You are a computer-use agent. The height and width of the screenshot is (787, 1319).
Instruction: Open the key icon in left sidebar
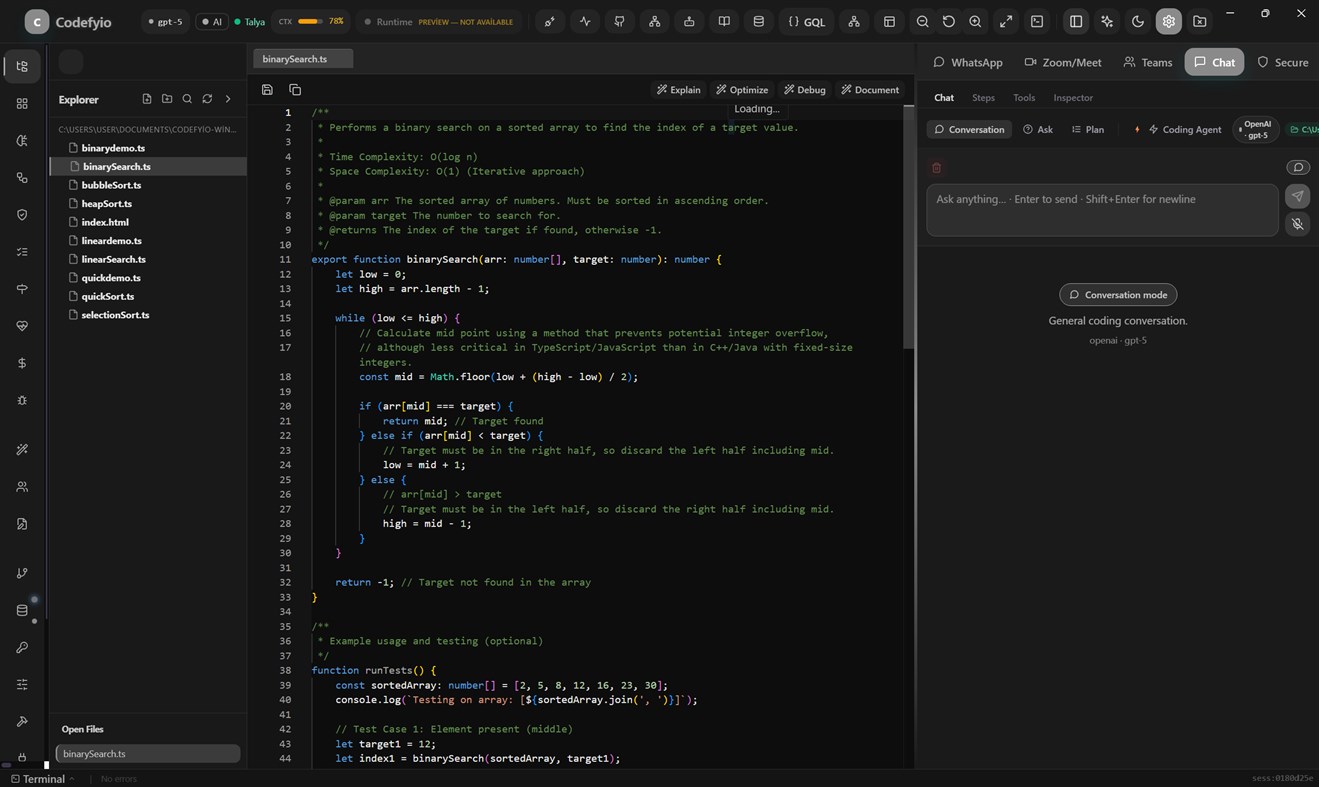click(x=22, y=647)
